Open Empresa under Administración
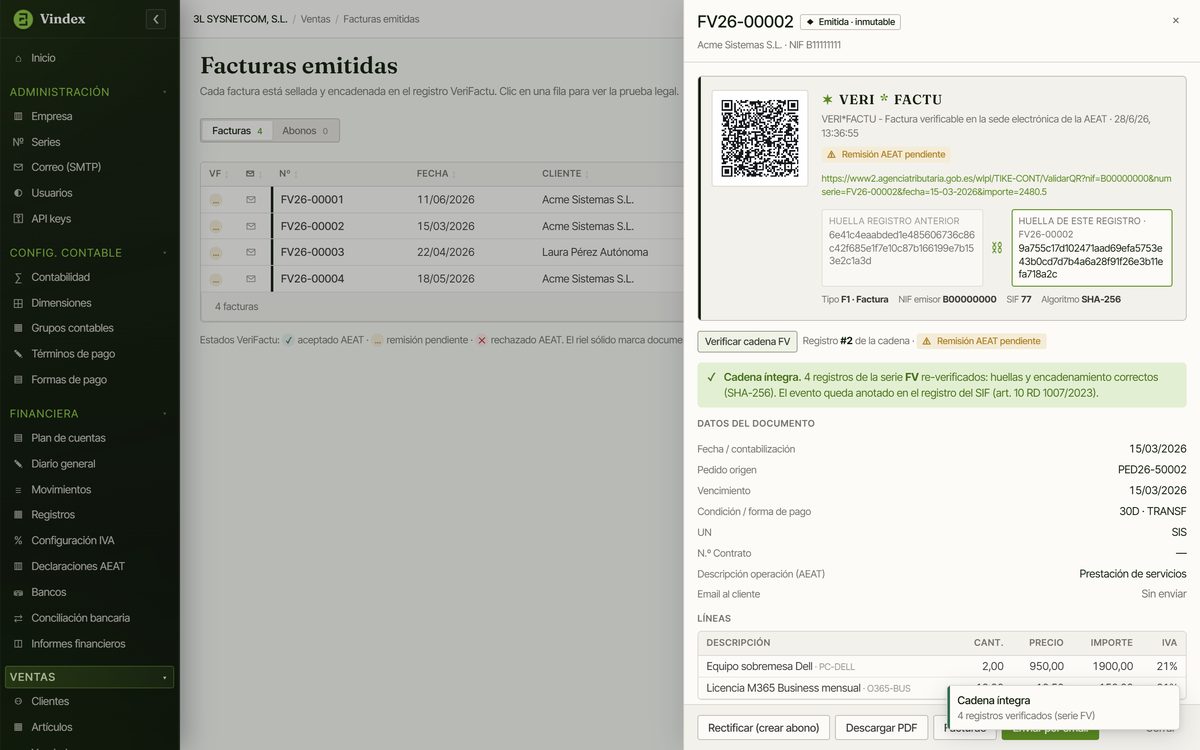The image size is (1200, 750). pyautogui.click(x=51, y=116)
